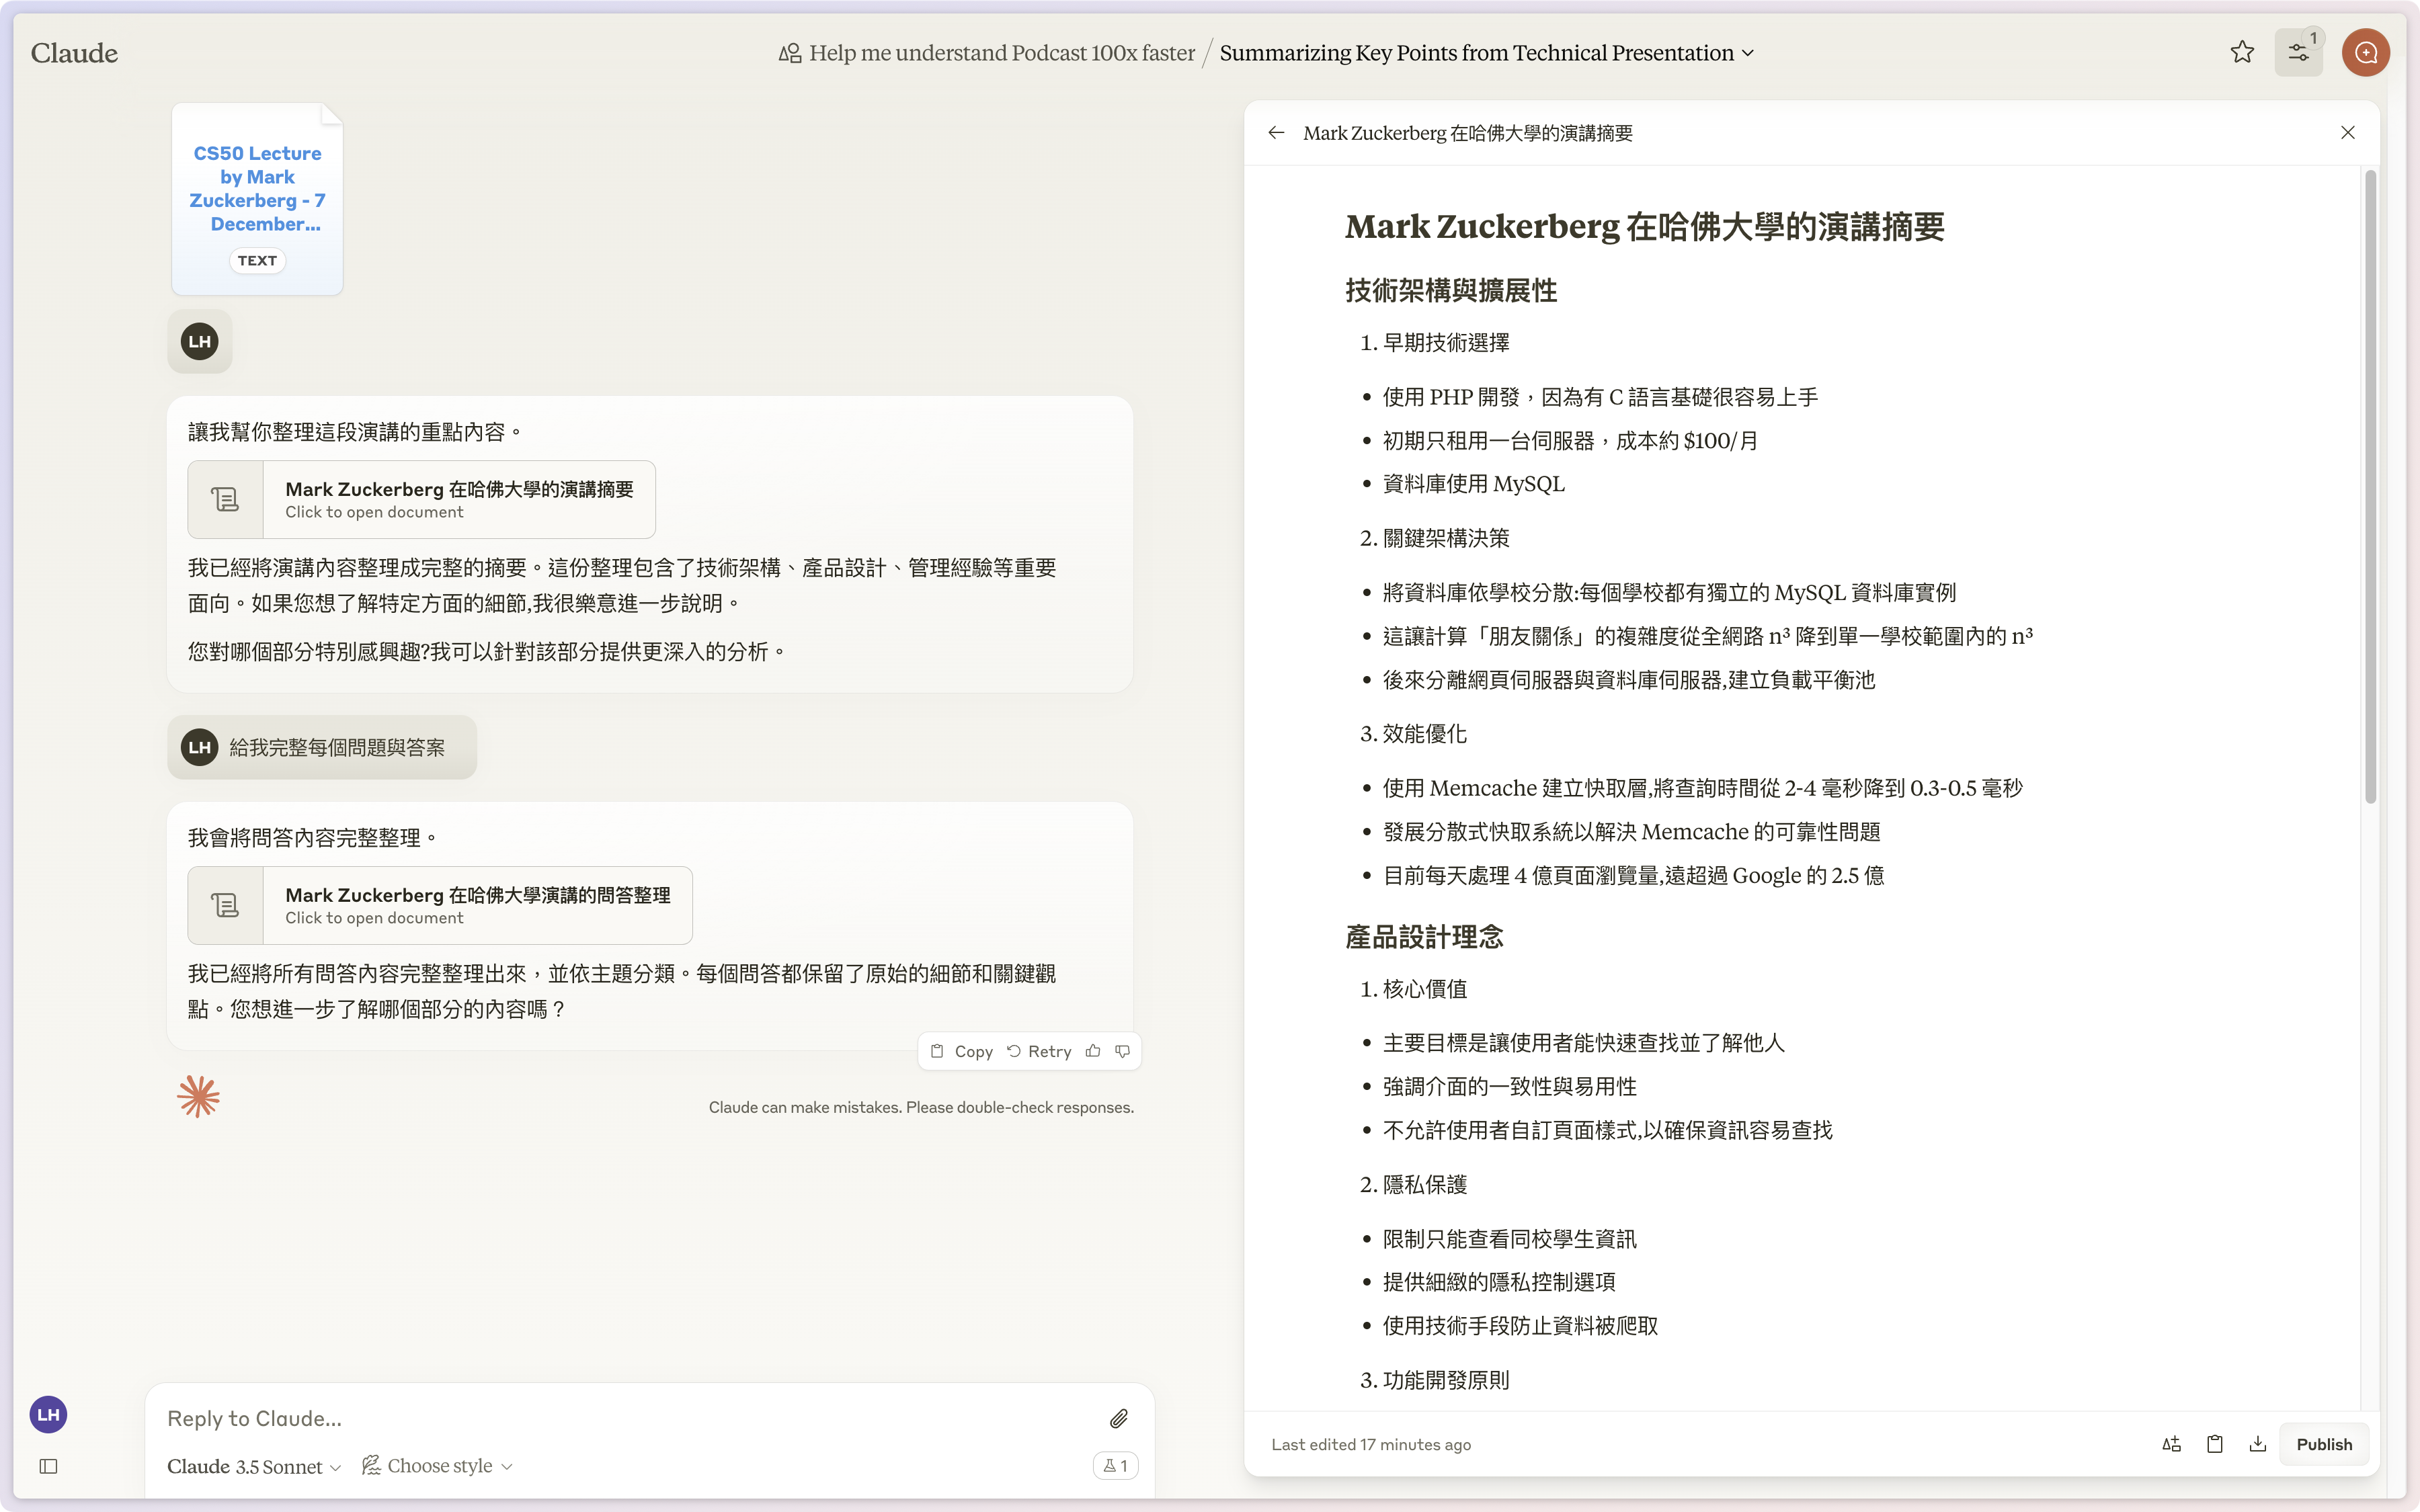This screenshot has height=1512, width=2420.
Task: Click the line 讓我幫你整理這段演講的重點內容。
Action: [x=355, y=432]
